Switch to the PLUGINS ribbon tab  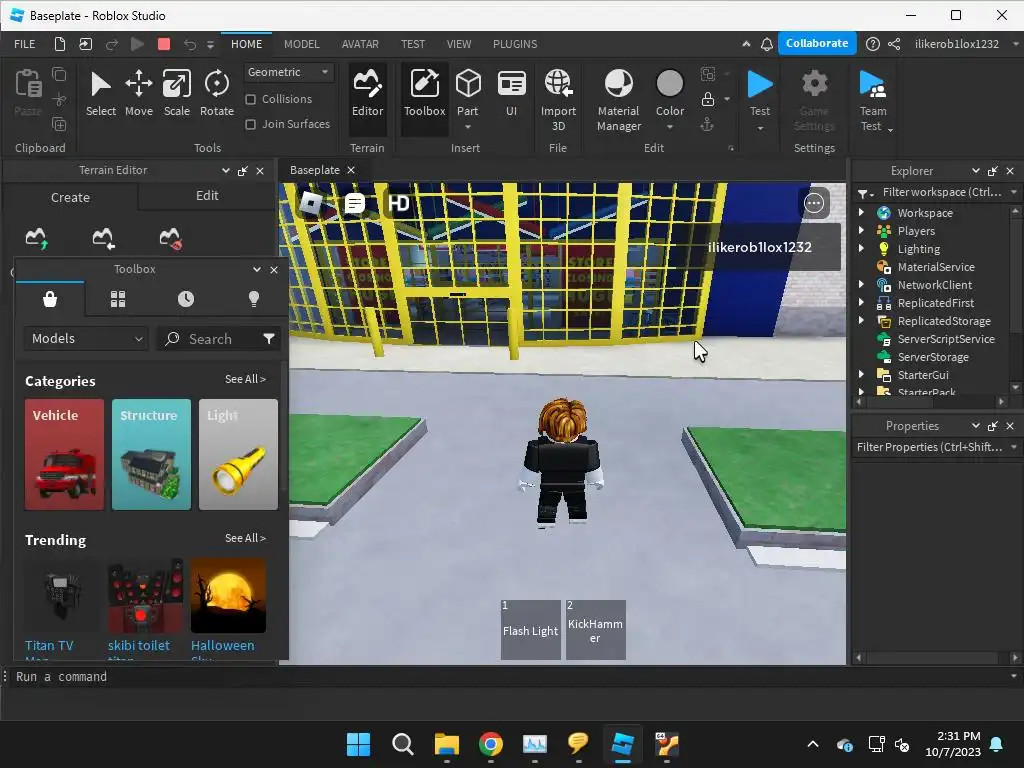pos(515,44)
